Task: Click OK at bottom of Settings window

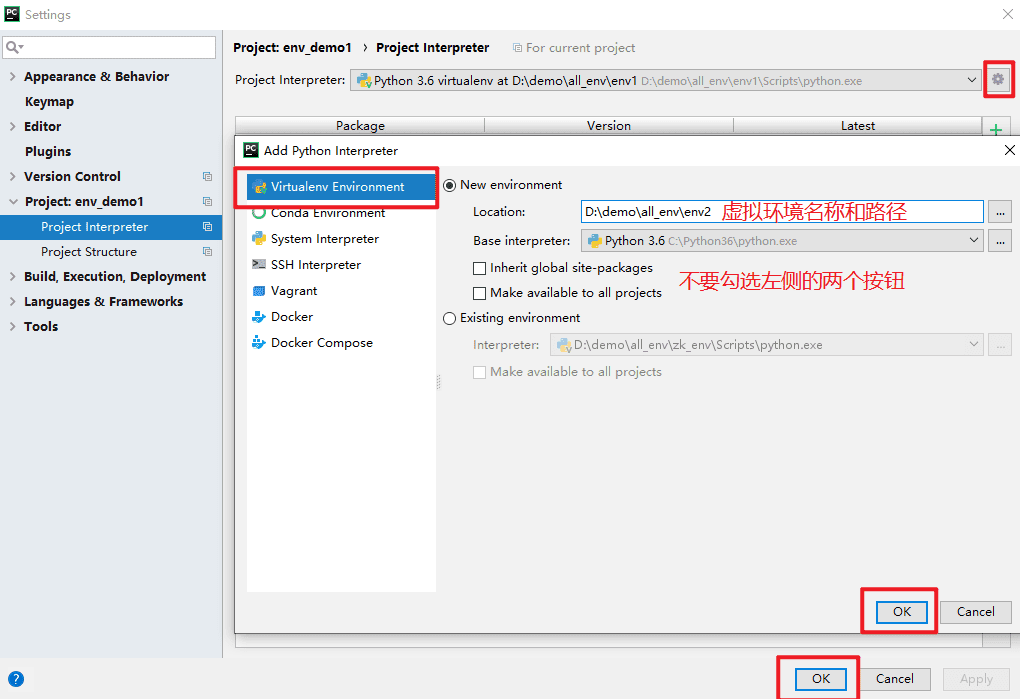Action: click(x=821, y=679)
